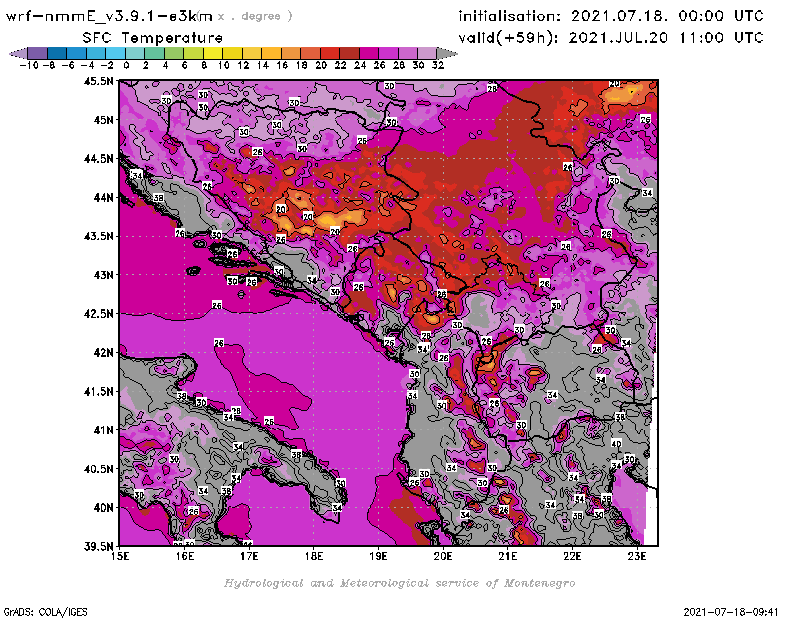This screenshot has height=618, width=800.
Task: Click the 20E longitude axis label
Action: [x=443, y=556]
